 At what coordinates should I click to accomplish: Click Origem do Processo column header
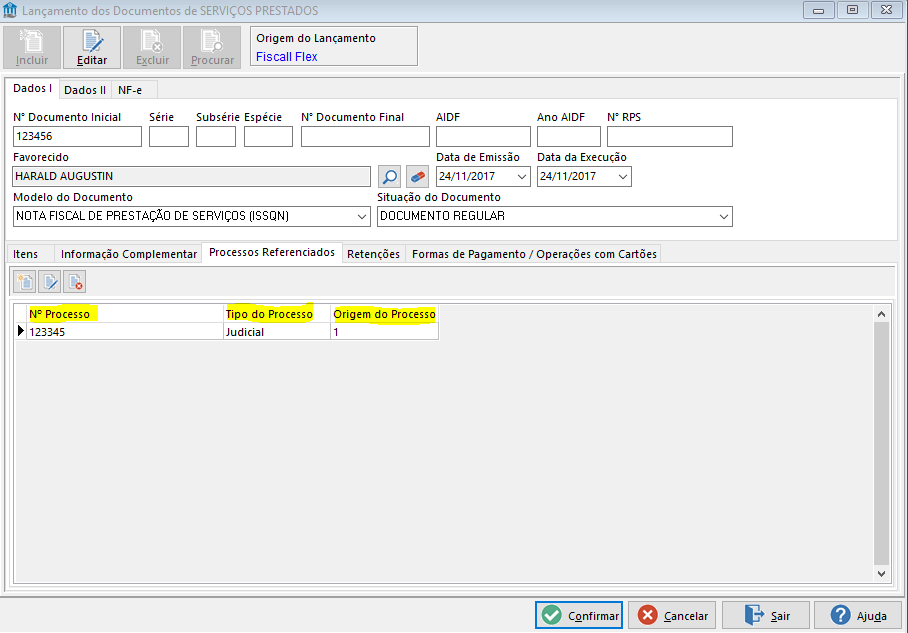point(385,314)
